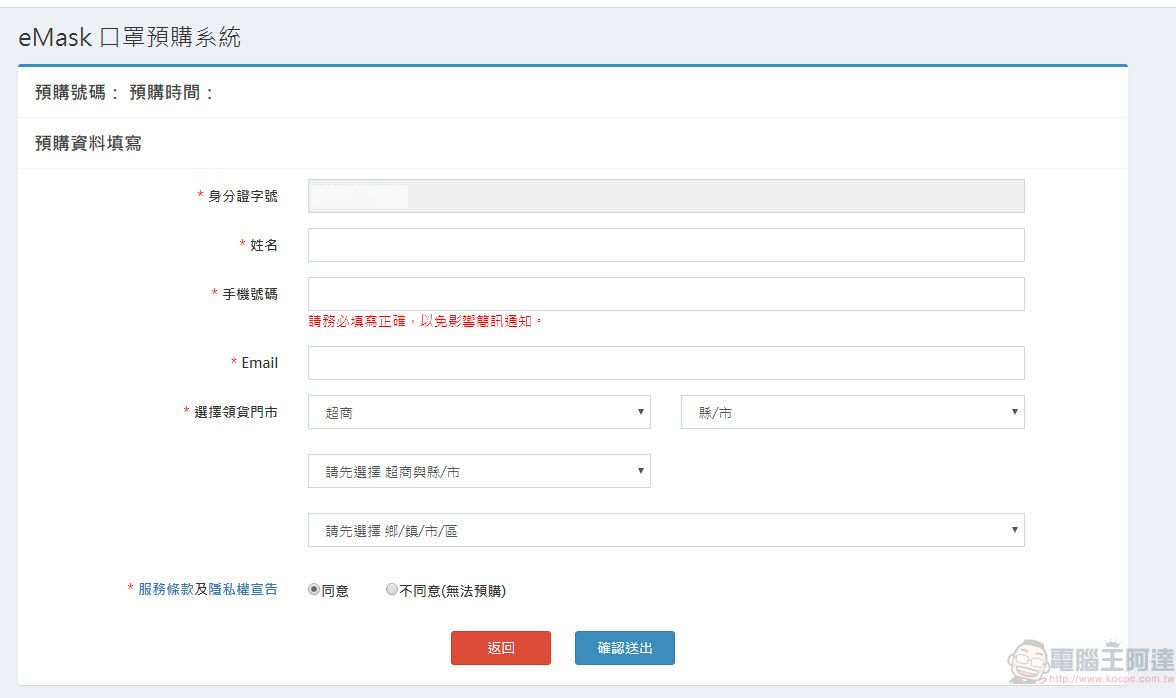Click the 身分證字號 ID number field
The width and height of the screenshot is (1176, 698).
pyautogui.click(x=666, y=196)
